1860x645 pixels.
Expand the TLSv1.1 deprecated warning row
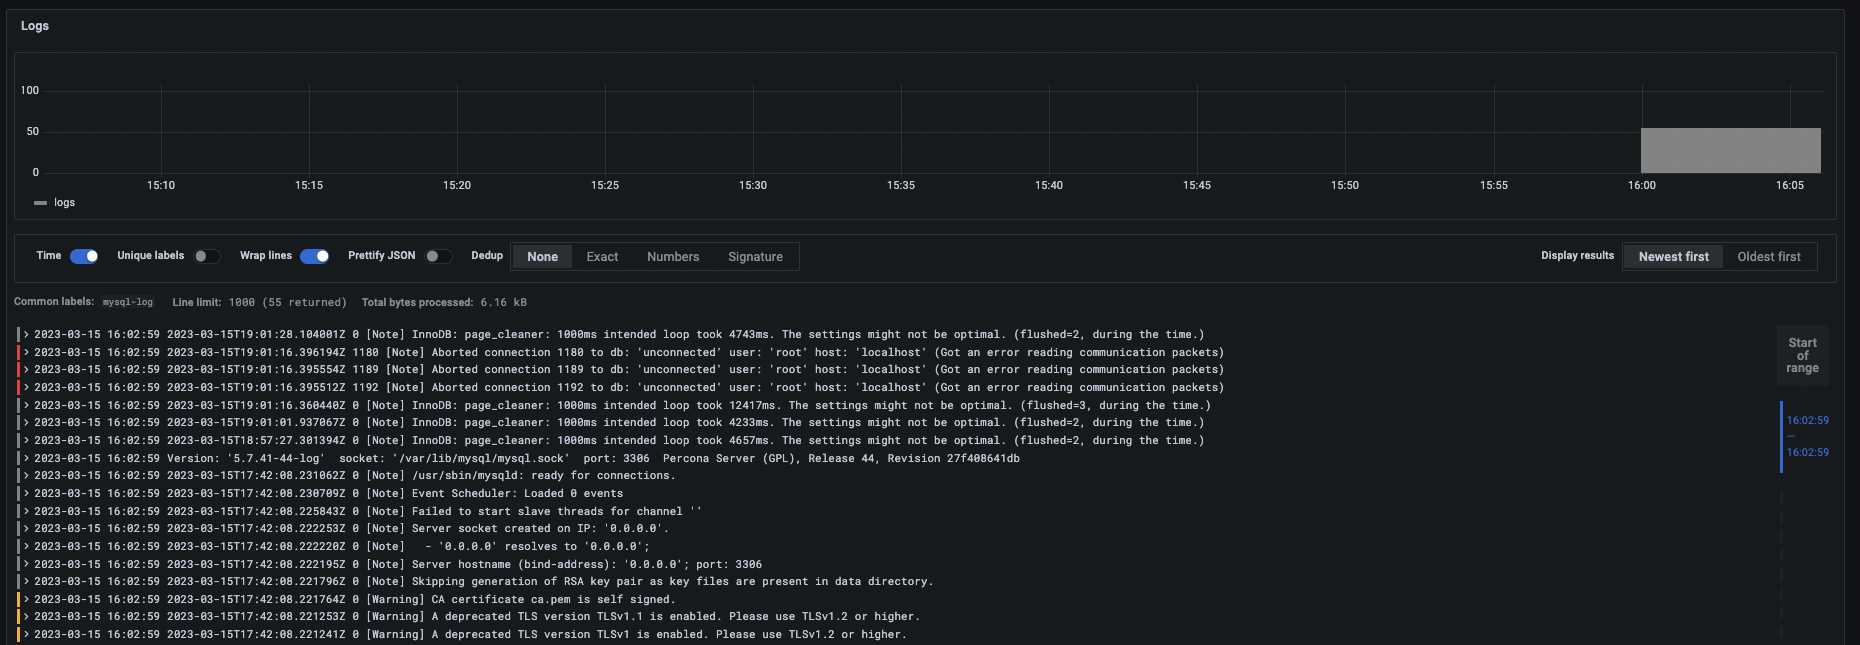tap(27, 617)
